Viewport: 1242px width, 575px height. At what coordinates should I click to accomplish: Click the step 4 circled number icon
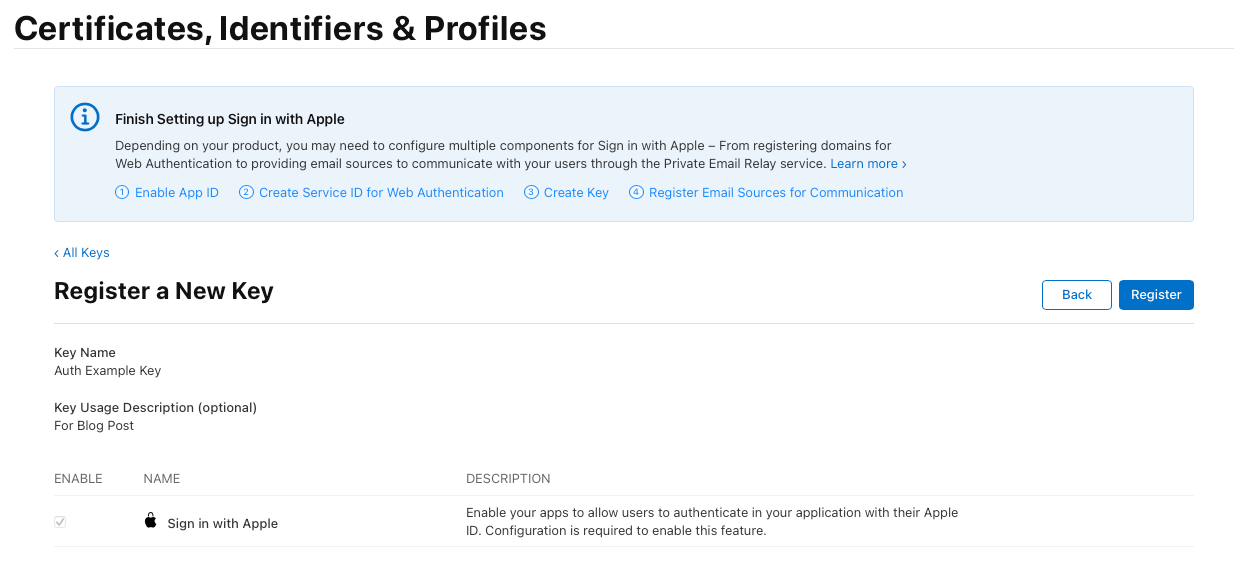[x=636, y=193]
